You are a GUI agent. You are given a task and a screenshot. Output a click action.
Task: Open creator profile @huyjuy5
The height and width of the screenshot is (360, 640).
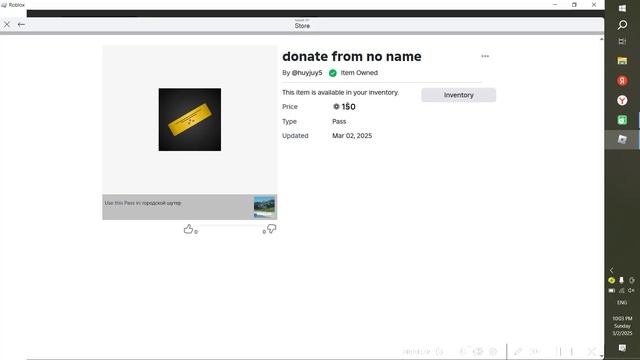pos(307,73)
